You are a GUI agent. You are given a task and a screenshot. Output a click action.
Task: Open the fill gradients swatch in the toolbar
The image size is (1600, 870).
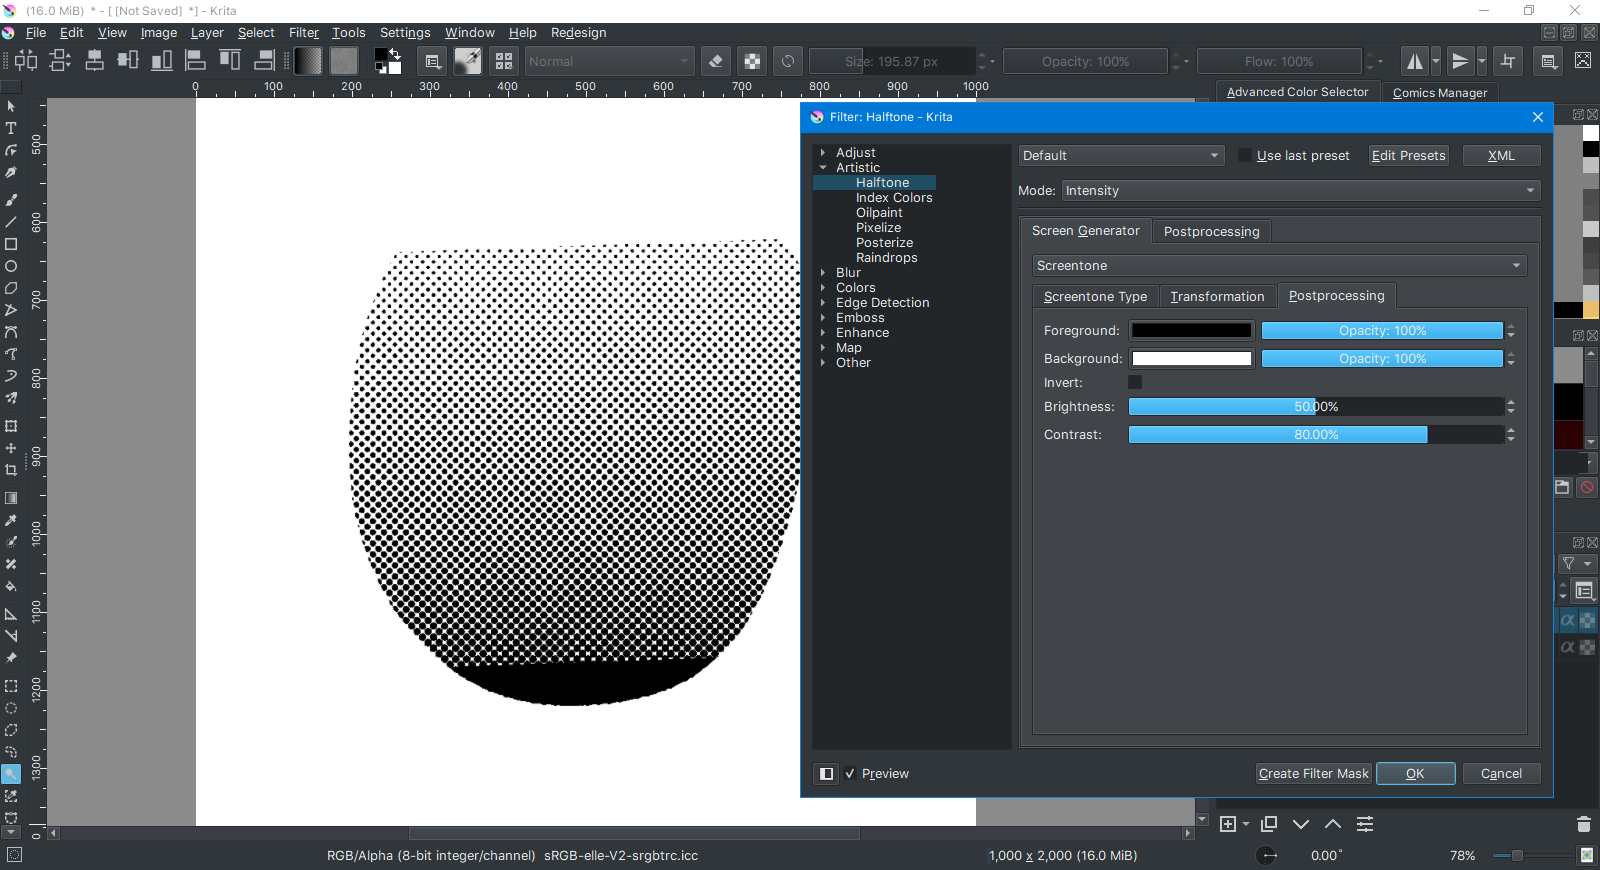(x=308, y=62)
